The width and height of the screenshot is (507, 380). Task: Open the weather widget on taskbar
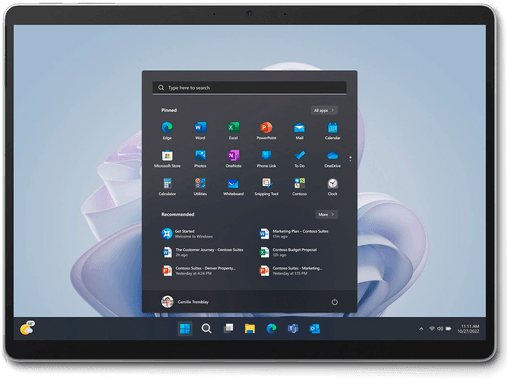(x=27, y=328)
